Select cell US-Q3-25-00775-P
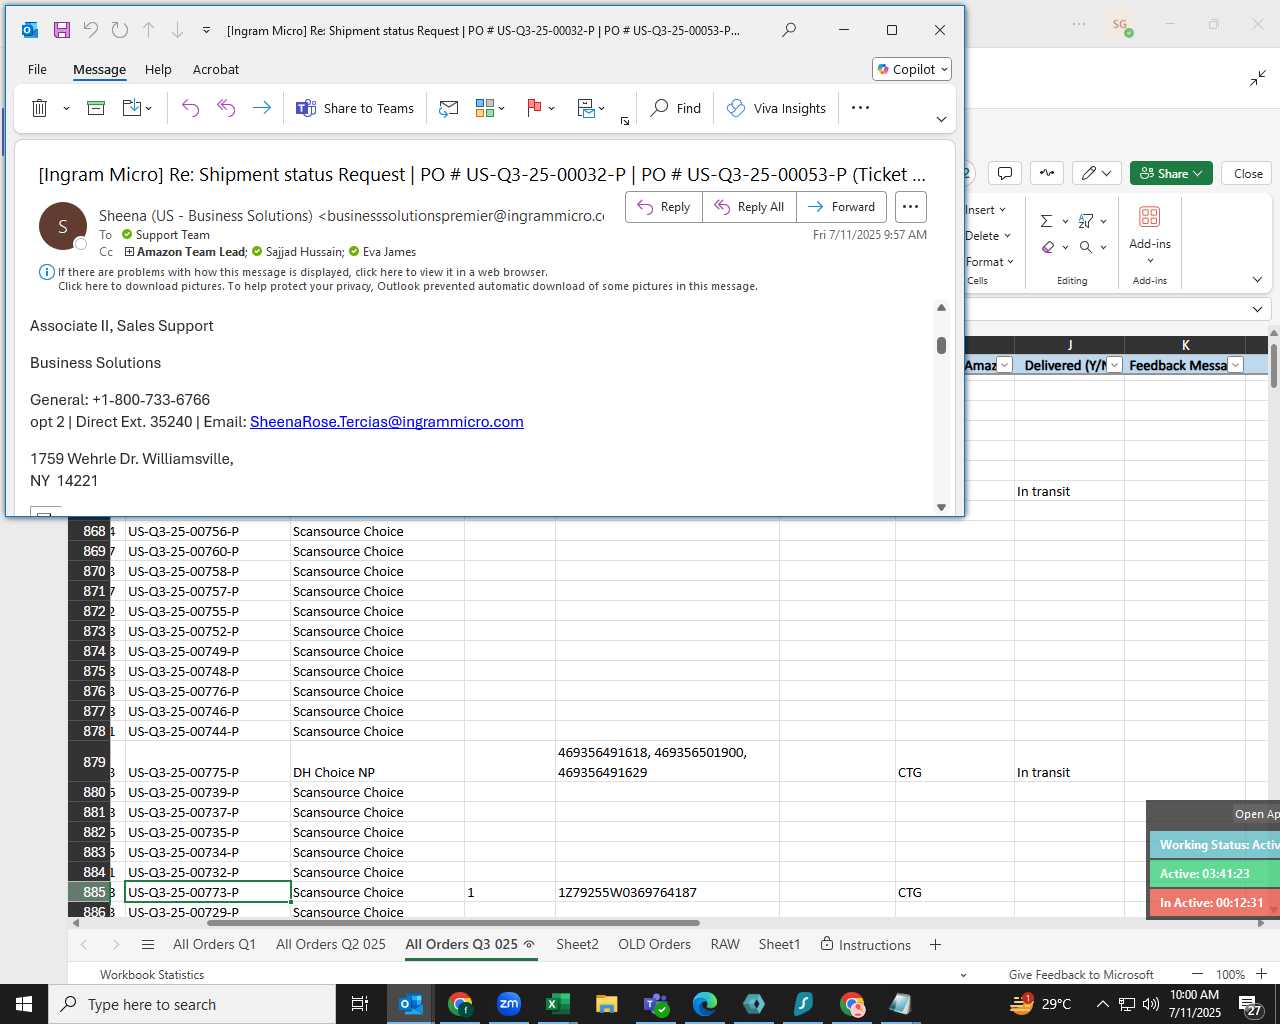 click(208, 762)
